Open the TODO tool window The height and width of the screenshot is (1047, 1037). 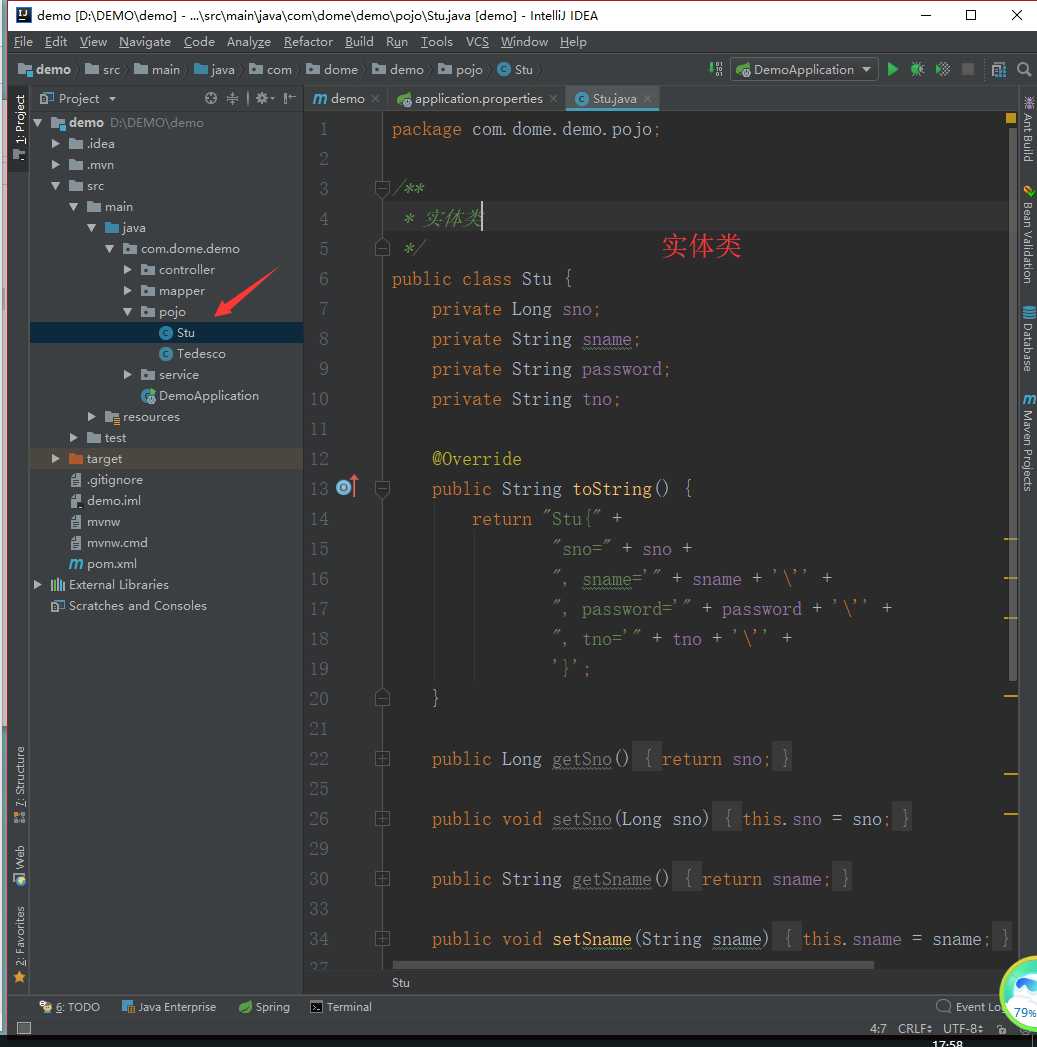tap(69, 1007)
